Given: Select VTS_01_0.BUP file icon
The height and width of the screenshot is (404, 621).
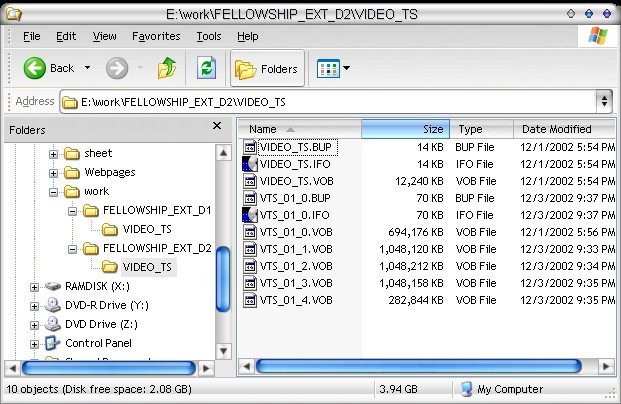Looking at the screenshot, I should click(x=250, y=198).
